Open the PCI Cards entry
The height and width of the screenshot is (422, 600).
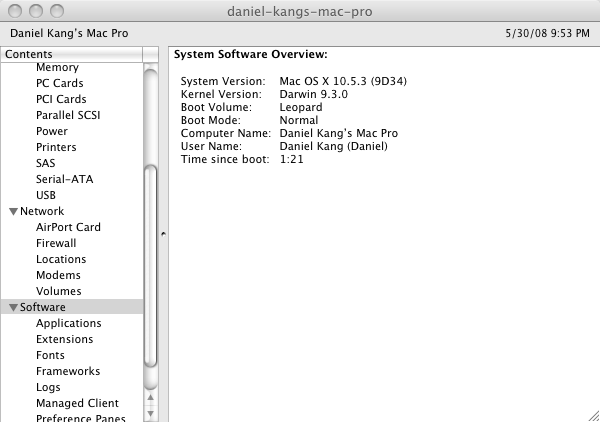(61, 99)
